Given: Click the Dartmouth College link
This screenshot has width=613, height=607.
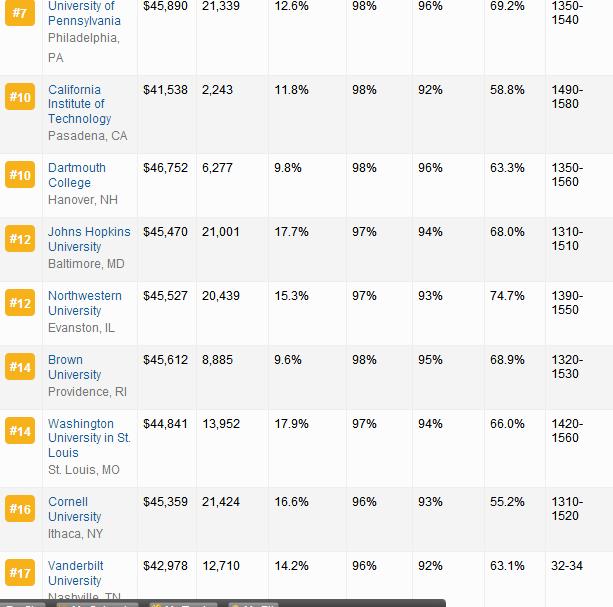Looking at the screenshot, I should click(x=76, y=175).
